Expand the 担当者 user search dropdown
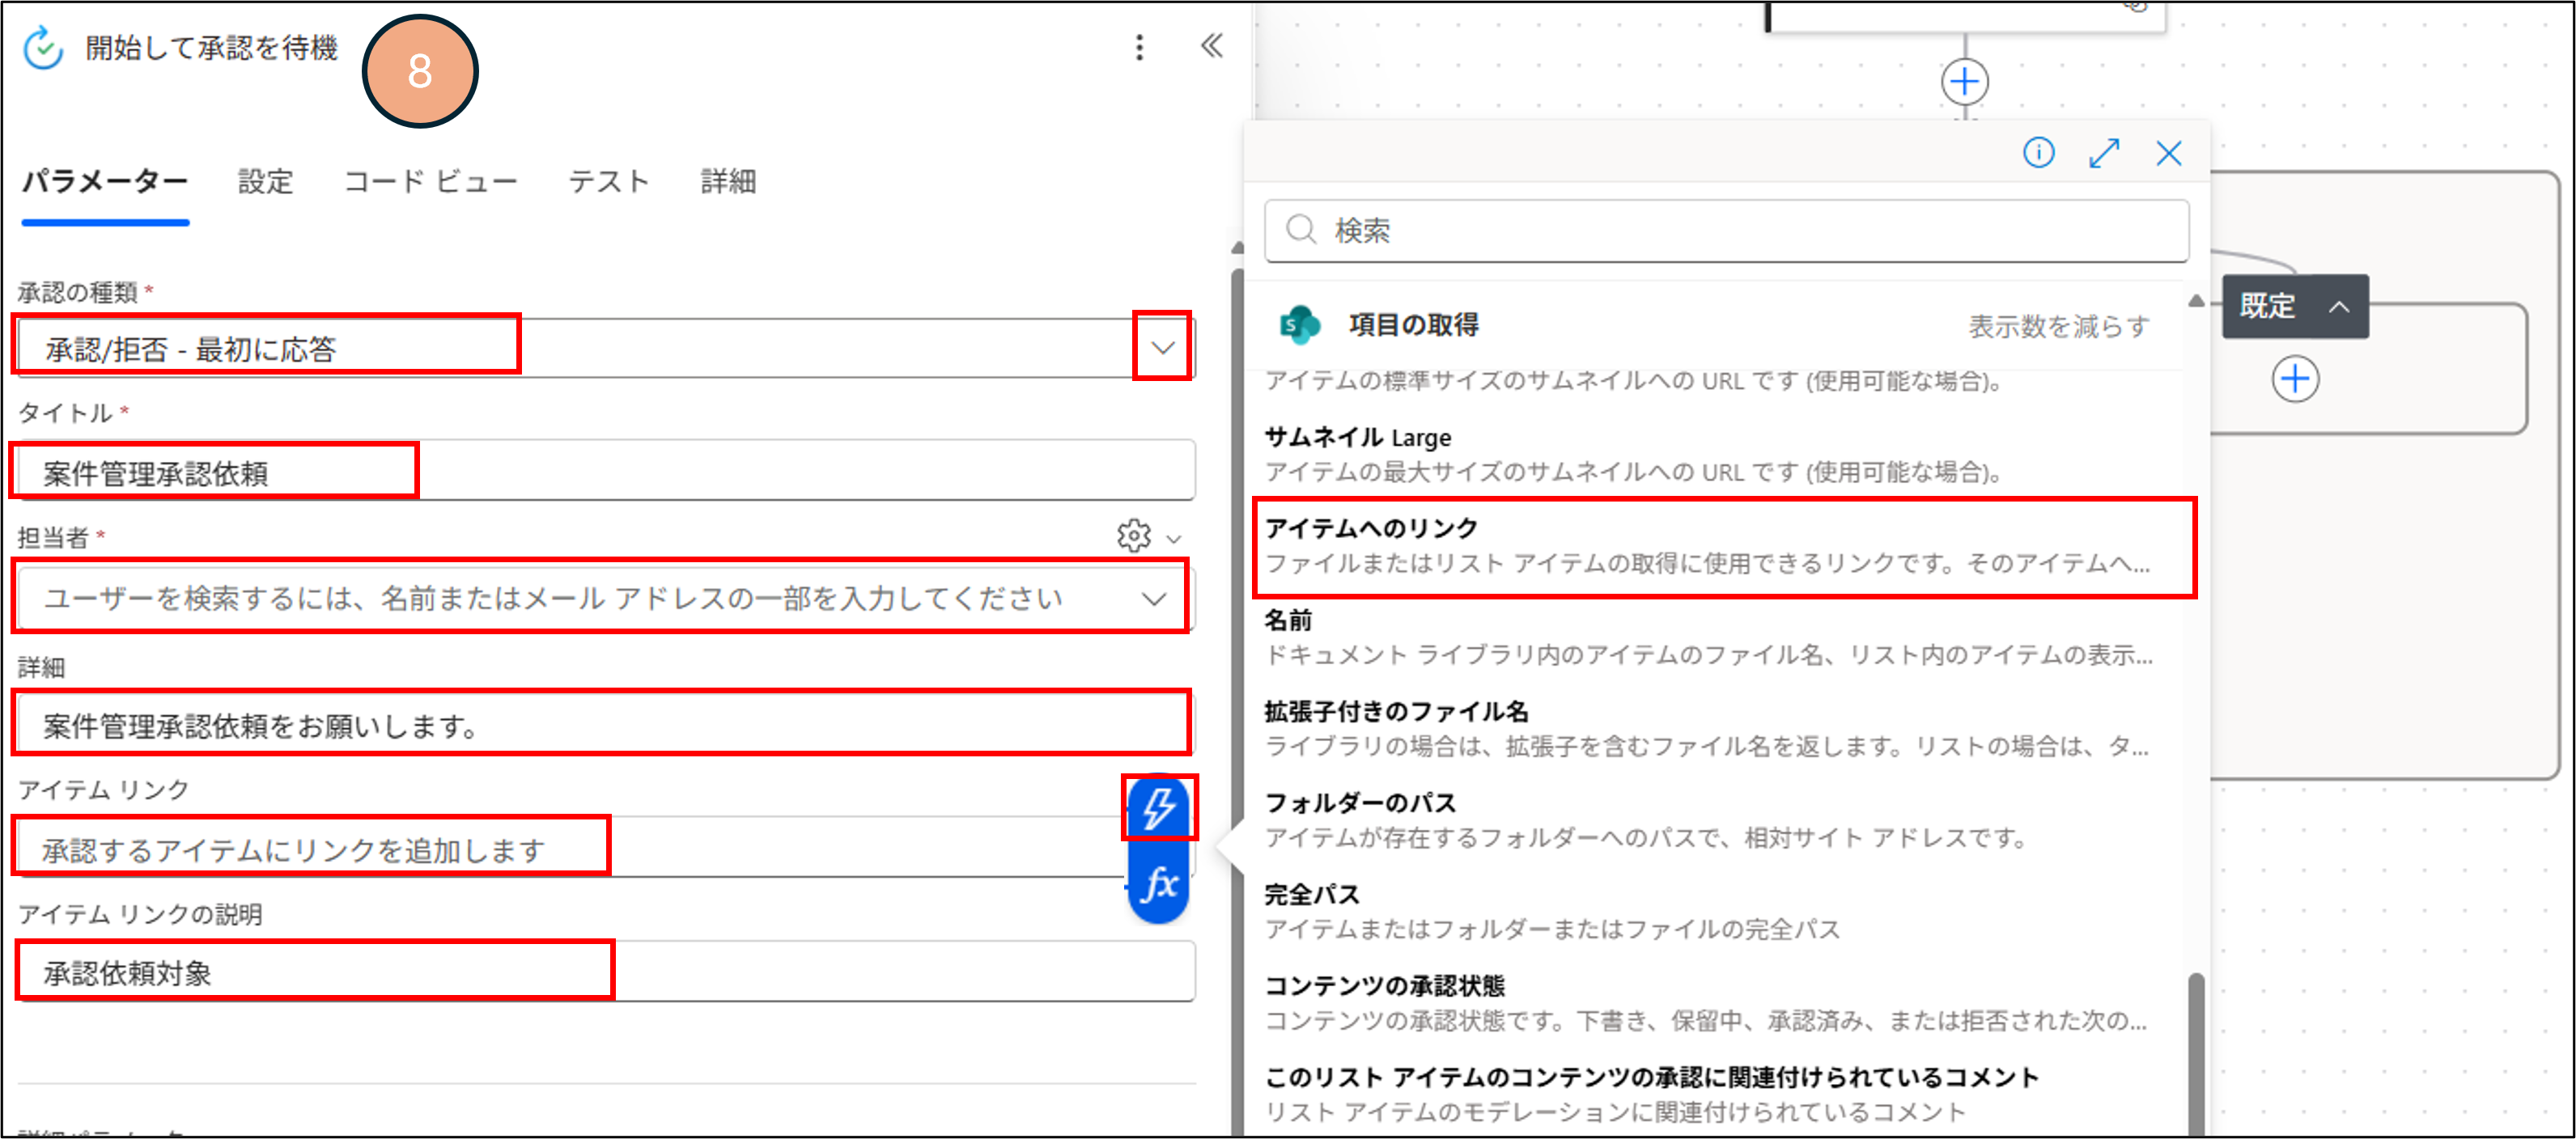The image size is (2576, 1139). click(x=1153, y=599)
